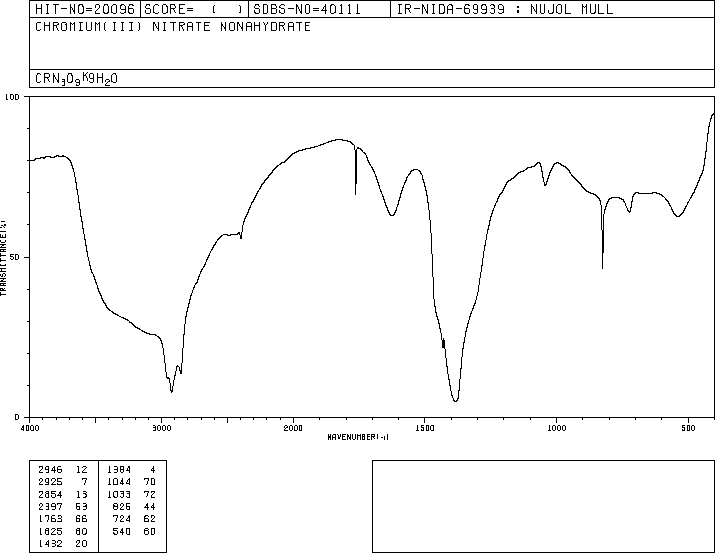
Task: Click the 1044 peak table entry
Action: (131, 481)
